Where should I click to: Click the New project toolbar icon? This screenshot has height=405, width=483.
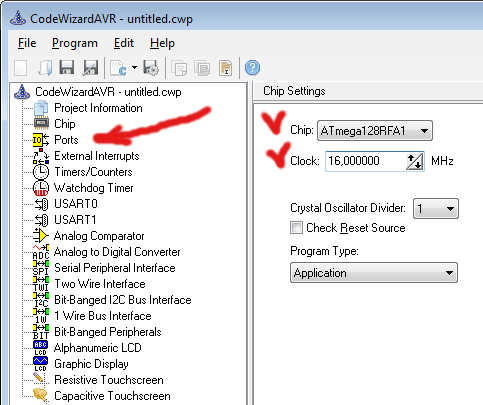(21, 68)
